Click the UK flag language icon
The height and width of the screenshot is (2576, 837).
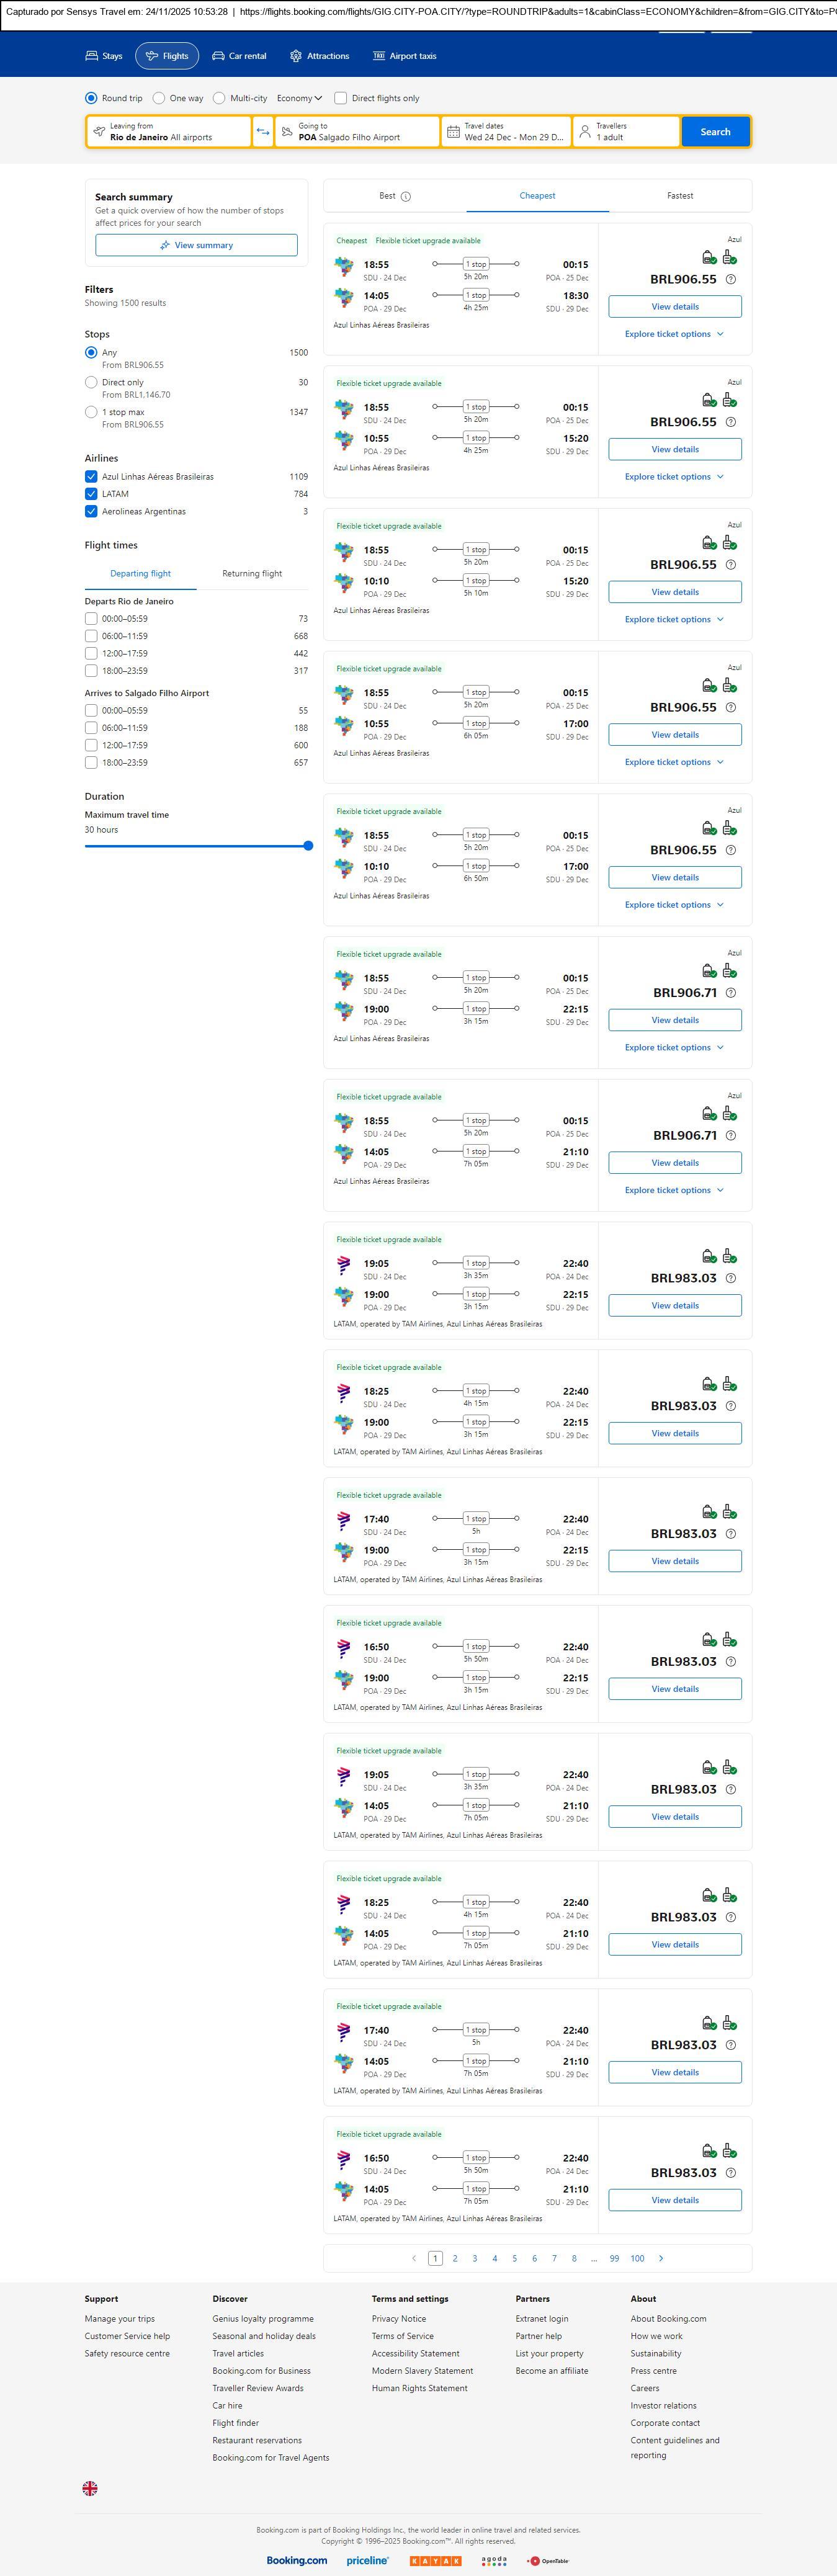pos(90,2488)
